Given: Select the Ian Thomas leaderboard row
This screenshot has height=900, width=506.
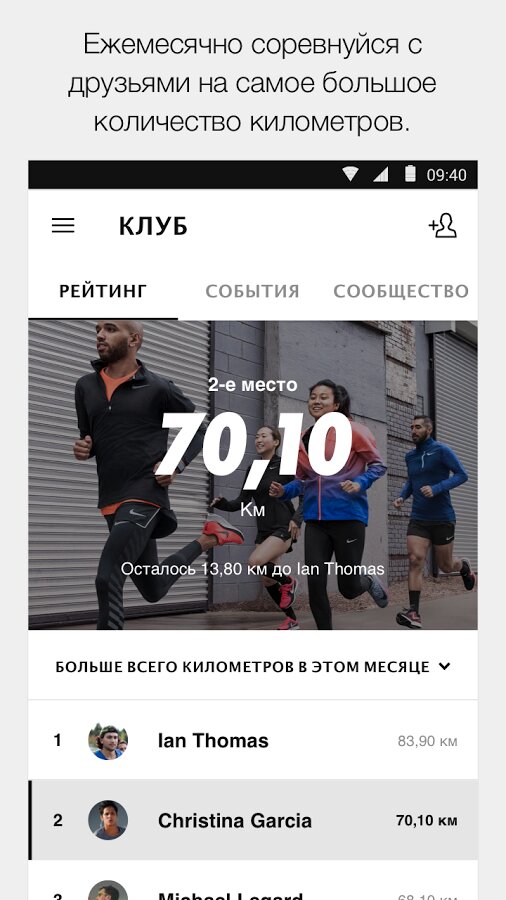Looking at the screenshot, I should [x=253, y=741].
